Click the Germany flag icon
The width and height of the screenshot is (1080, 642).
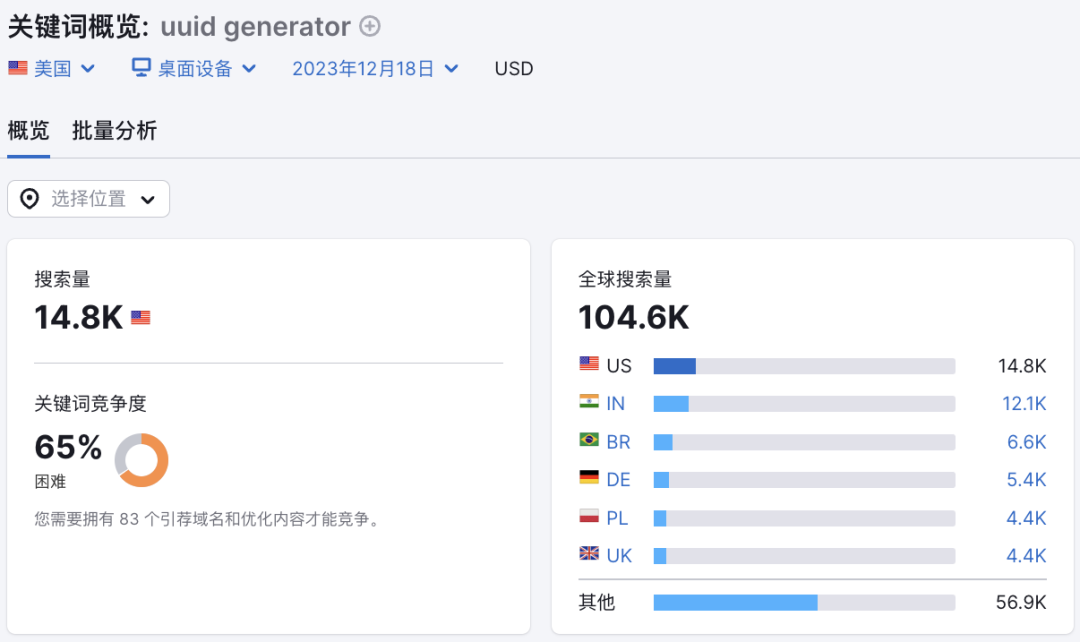589,479
